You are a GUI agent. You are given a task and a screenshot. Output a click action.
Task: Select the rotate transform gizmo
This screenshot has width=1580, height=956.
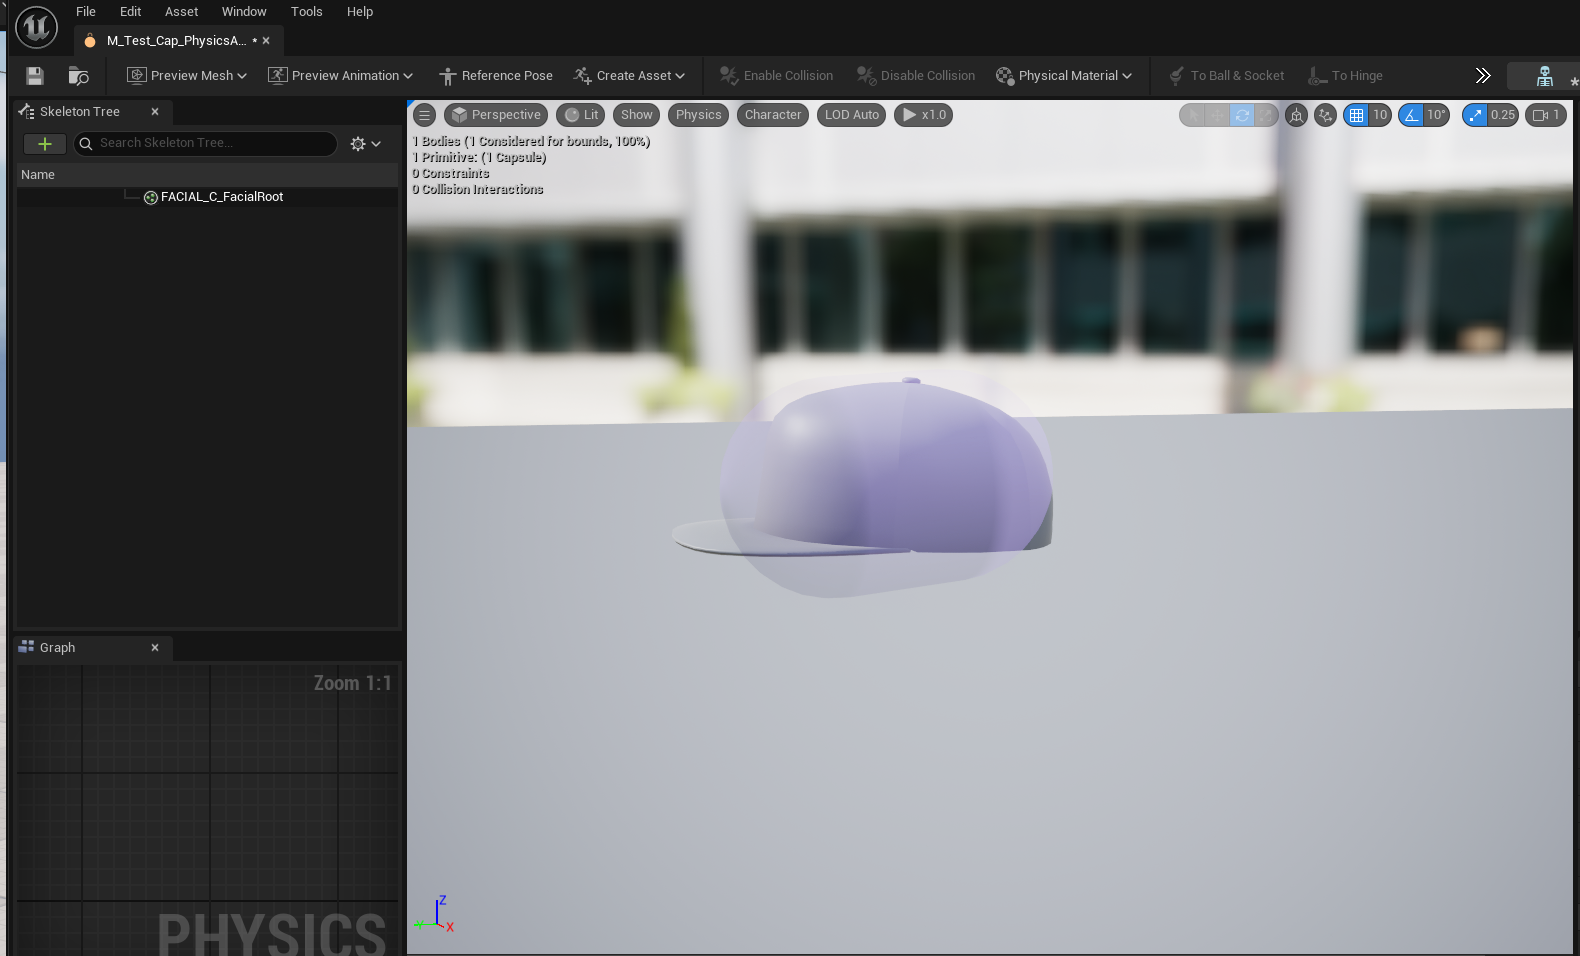1241,115
